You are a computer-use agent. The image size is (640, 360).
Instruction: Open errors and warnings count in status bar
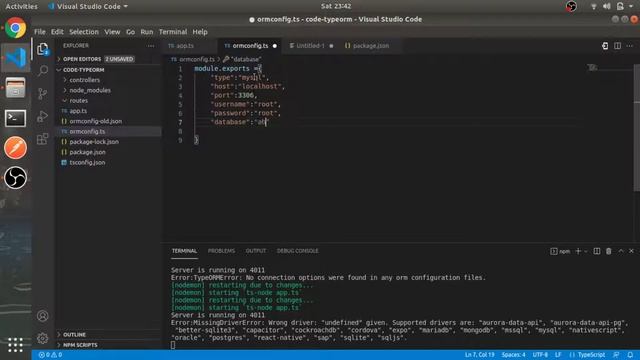50,355
